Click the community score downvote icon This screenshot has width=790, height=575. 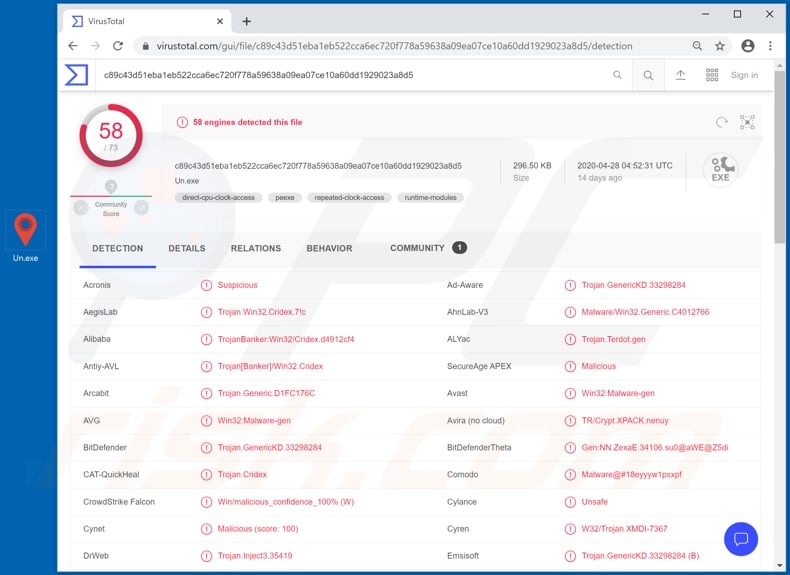pyautogui.click(x=81, y=208)
